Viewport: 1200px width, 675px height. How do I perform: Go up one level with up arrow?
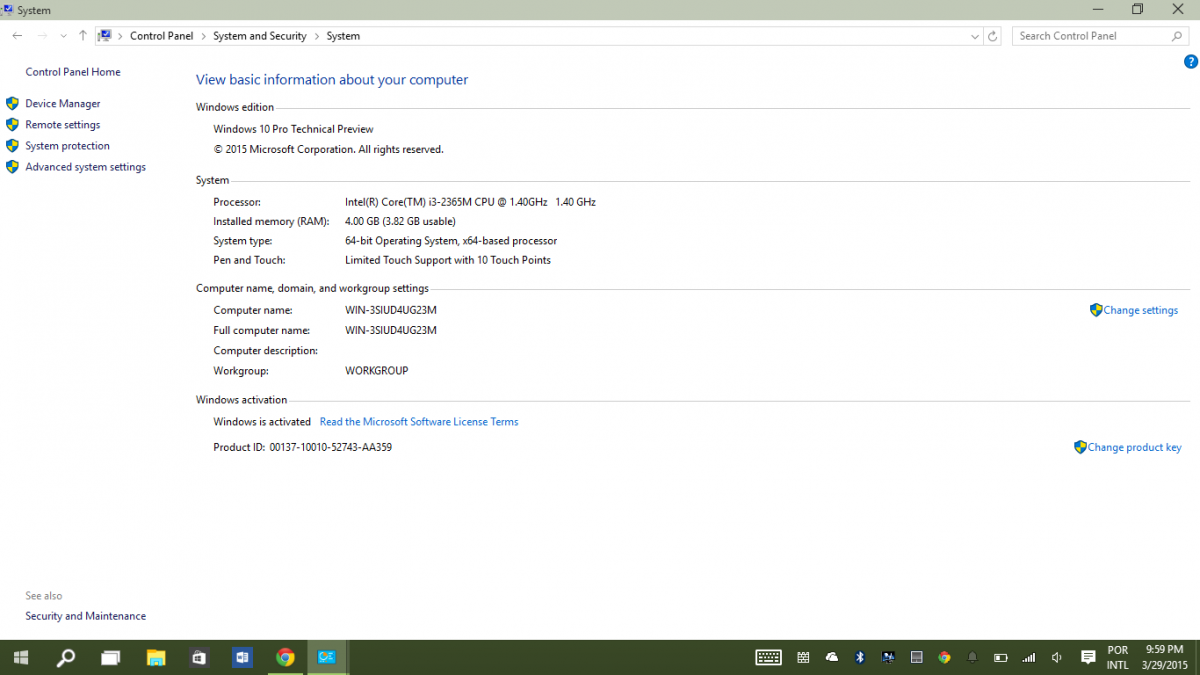click(83, 36)
